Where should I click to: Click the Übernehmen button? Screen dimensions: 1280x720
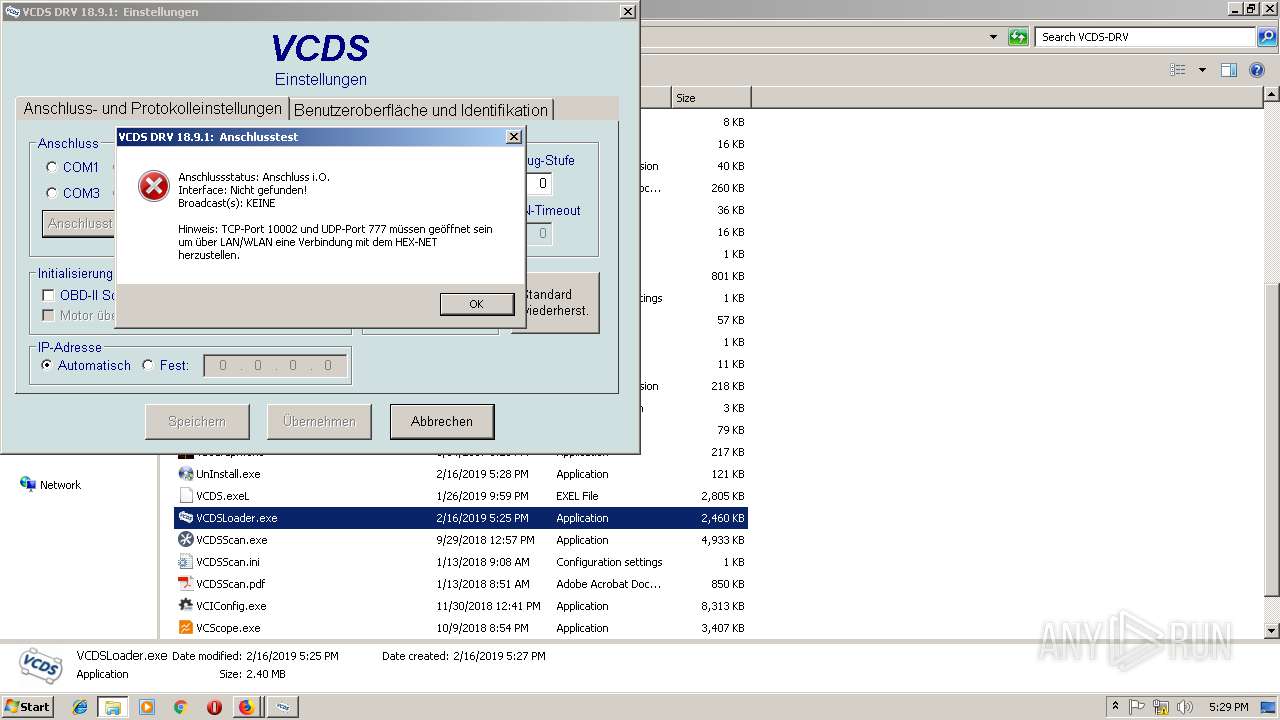tap(319, 422)
